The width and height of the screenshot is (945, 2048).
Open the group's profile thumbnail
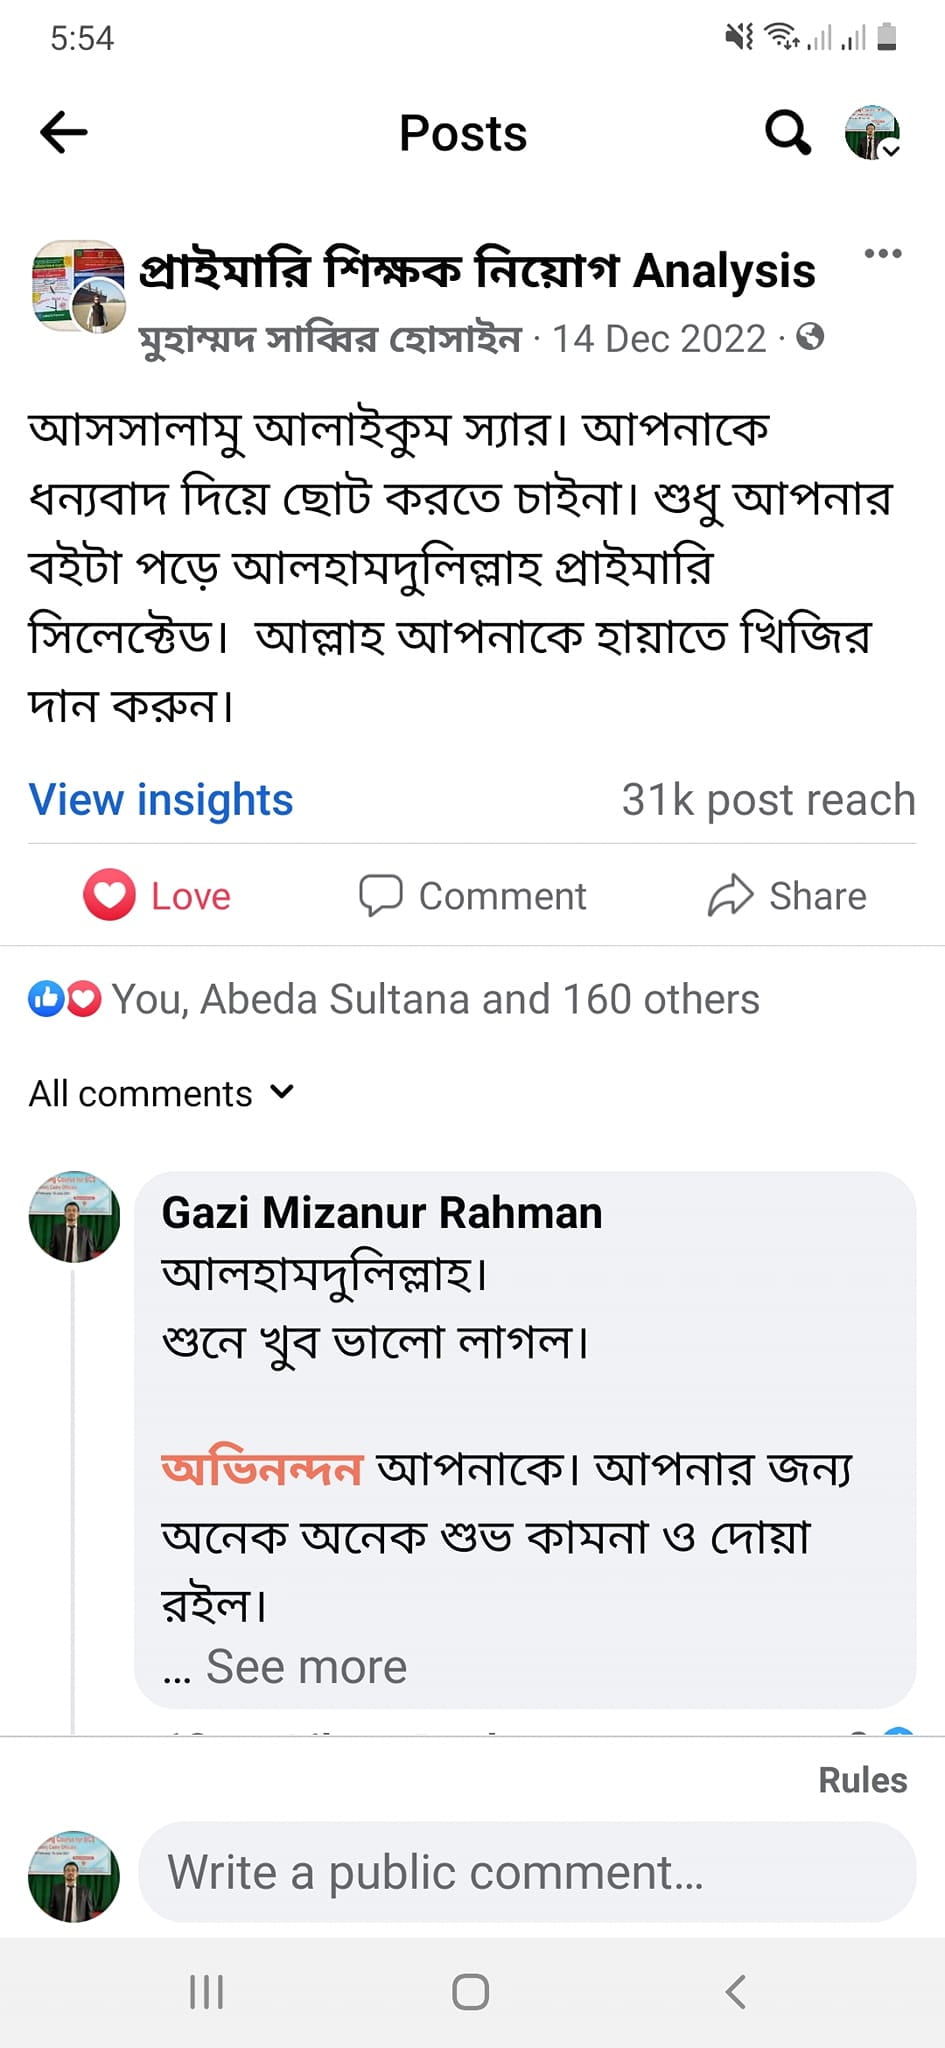click(78, 287)
